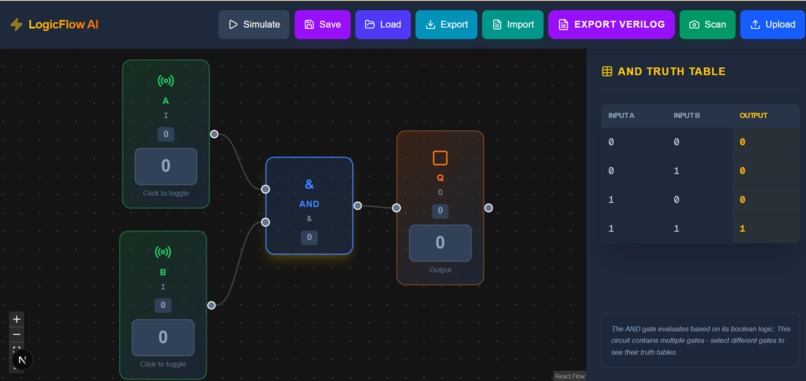
Task: Click the upload arrow icon in Upload
Action: [755, 25]
